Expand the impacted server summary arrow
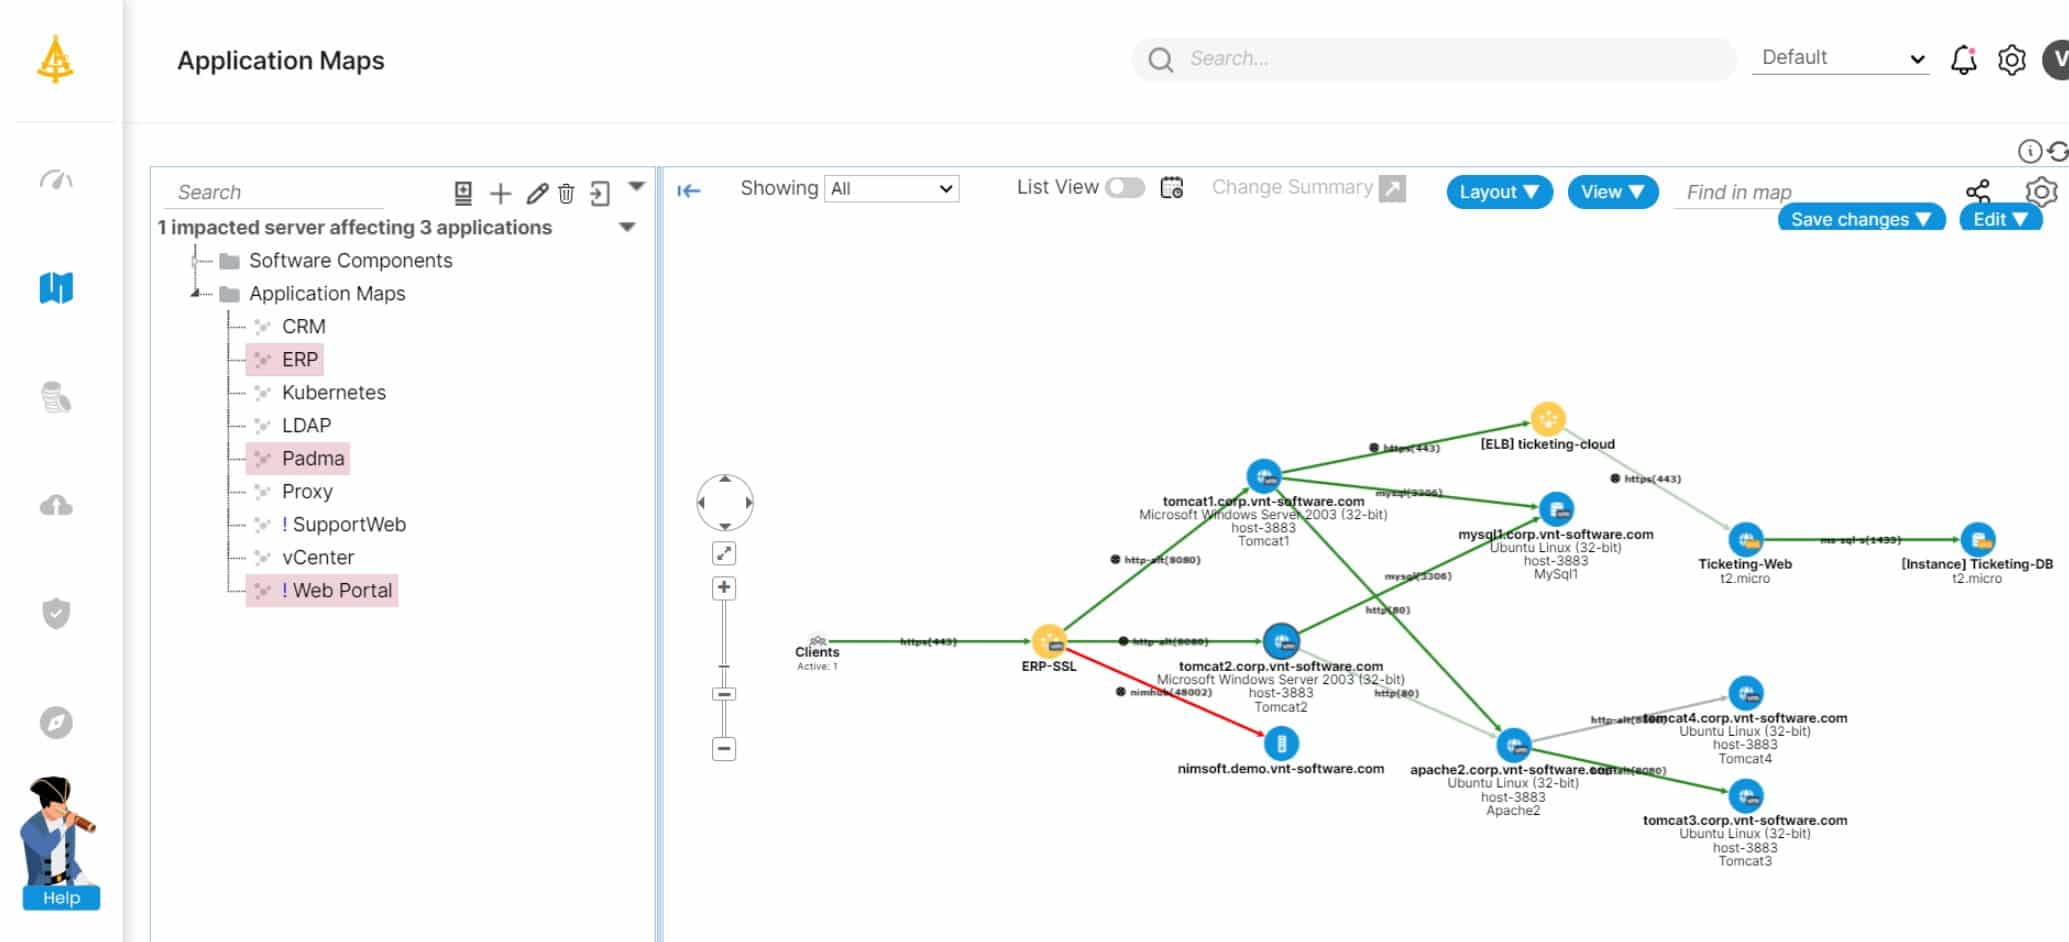The image size is (2069, 942). tap(627, 227)
